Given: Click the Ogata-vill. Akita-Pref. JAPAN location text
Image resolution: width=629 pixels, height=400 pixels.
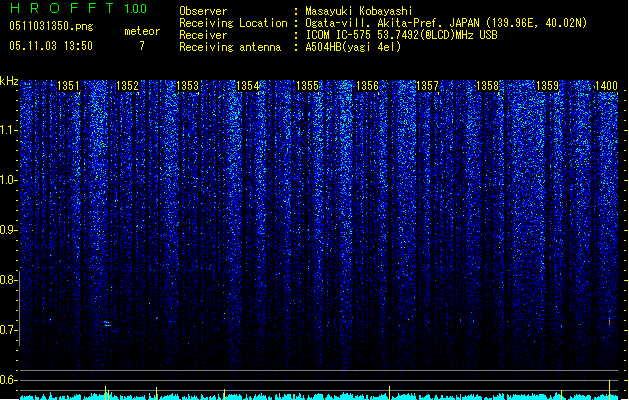Looking at the screenshot, I should click(x=446, y=23).
